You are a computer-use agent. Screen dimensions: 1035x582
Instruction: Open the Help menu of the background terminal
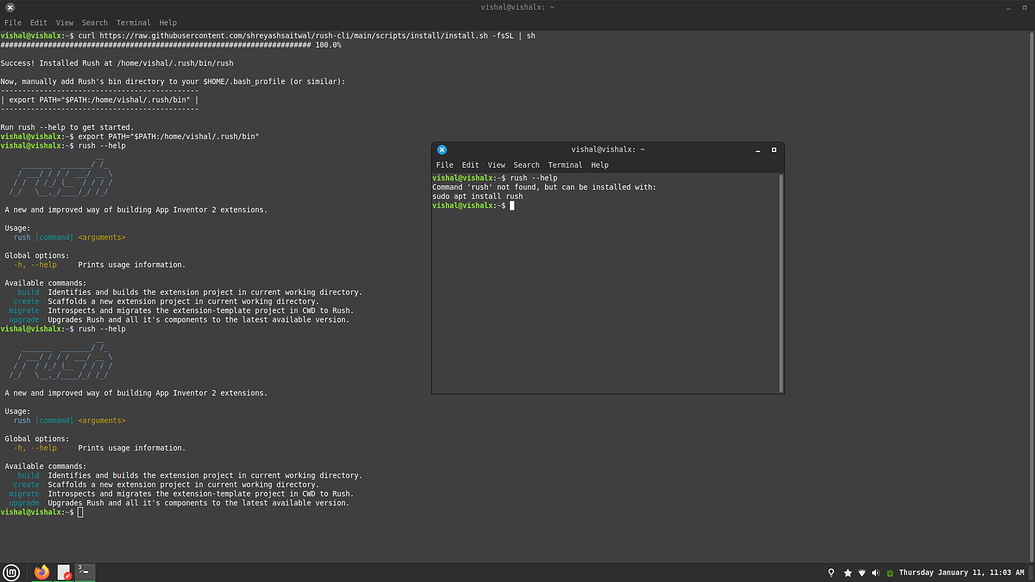pyautogui.click(x=168, y=21)
